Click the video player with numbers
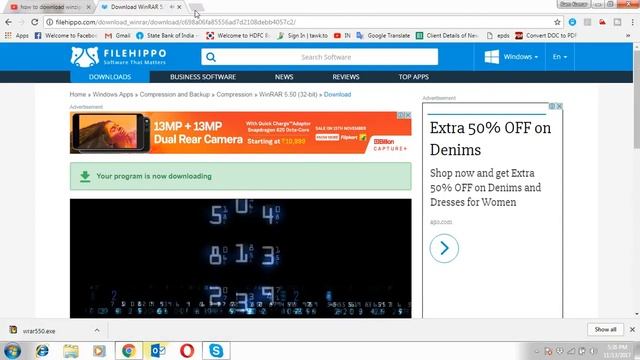 [240, 258]
